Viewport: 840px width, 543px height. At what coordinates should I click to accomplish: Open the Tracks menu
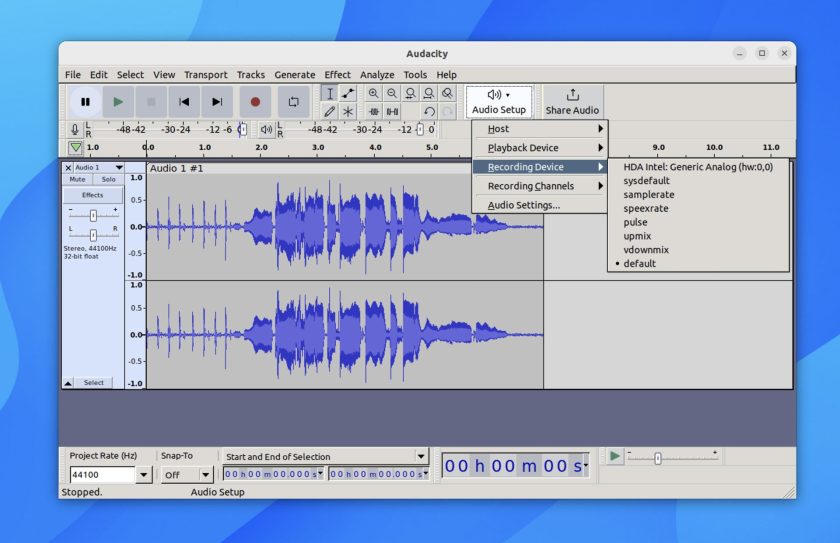coord(251,74)
